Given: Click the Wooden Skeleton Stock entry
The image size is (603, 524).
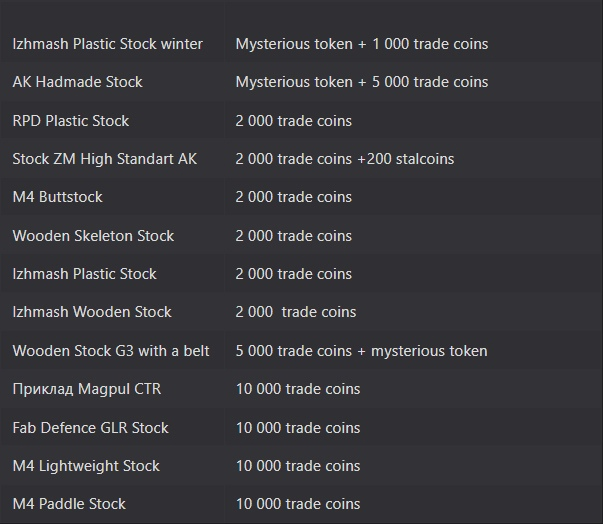Looking at the screenshot, I should [x=93, y=236].
